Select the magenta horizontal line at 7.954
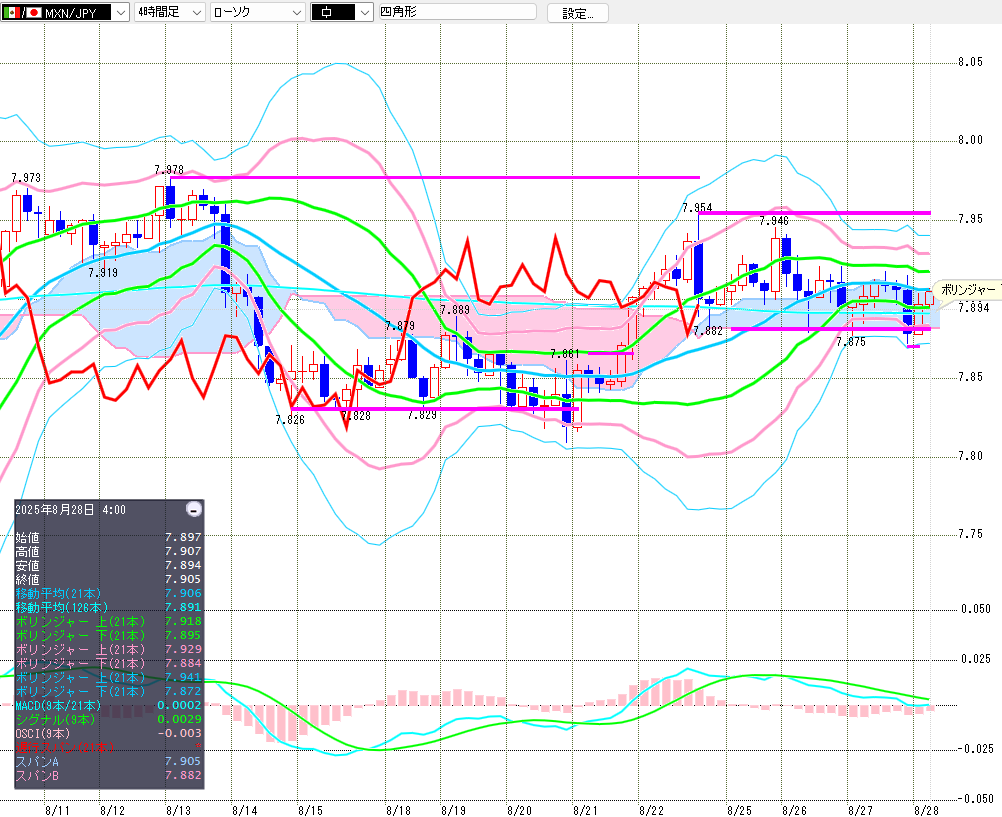1002x817 pixels. 815,213
